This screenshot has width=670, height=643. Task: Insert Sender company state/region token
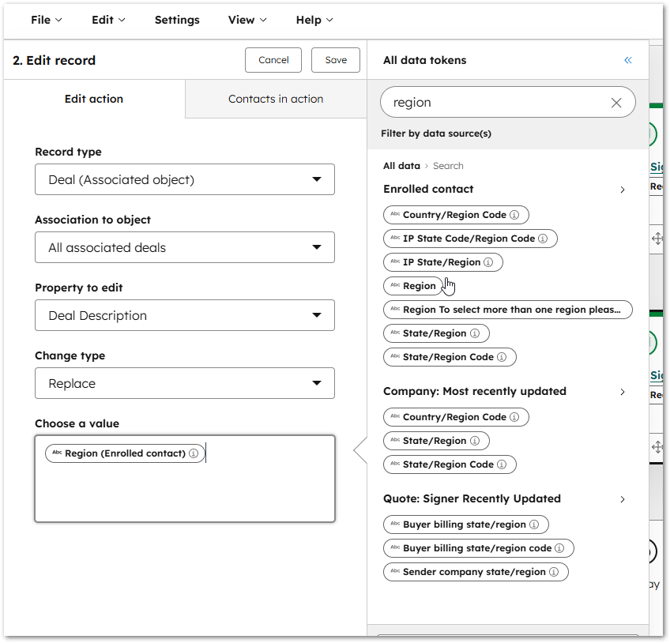pyautogui.click(x=474, y=572)
